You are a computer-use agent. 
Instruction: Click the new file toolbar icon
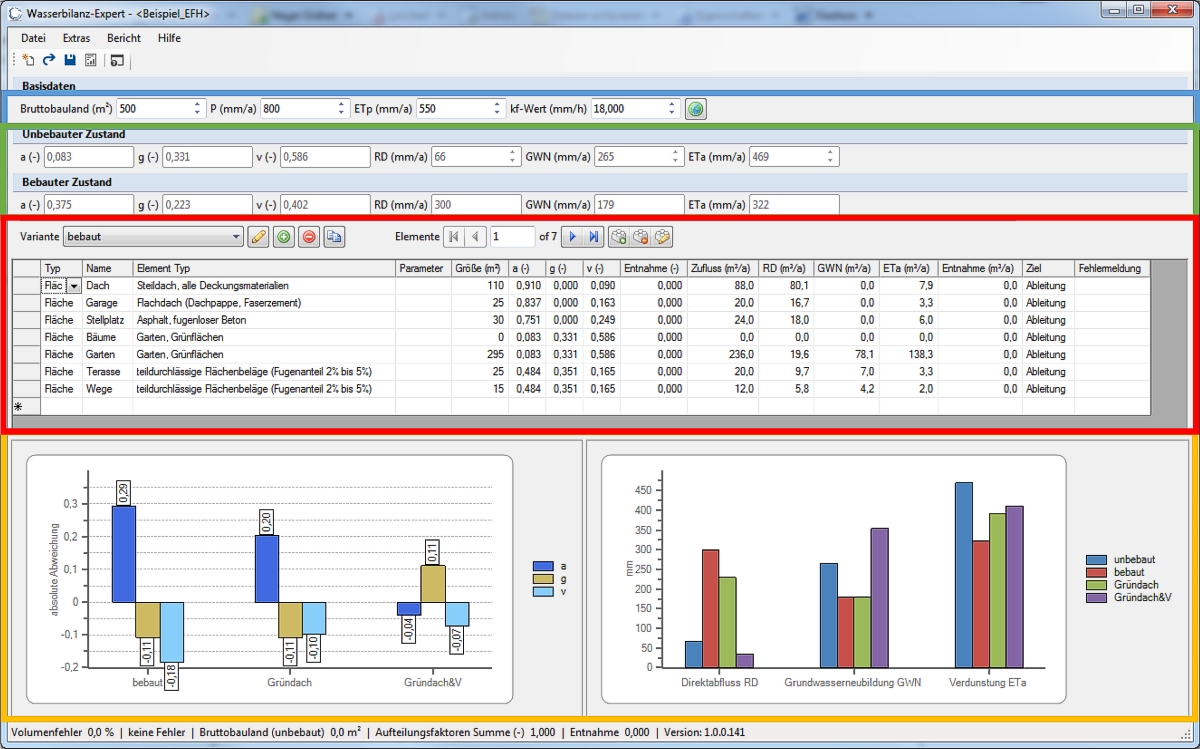[28, 60]
